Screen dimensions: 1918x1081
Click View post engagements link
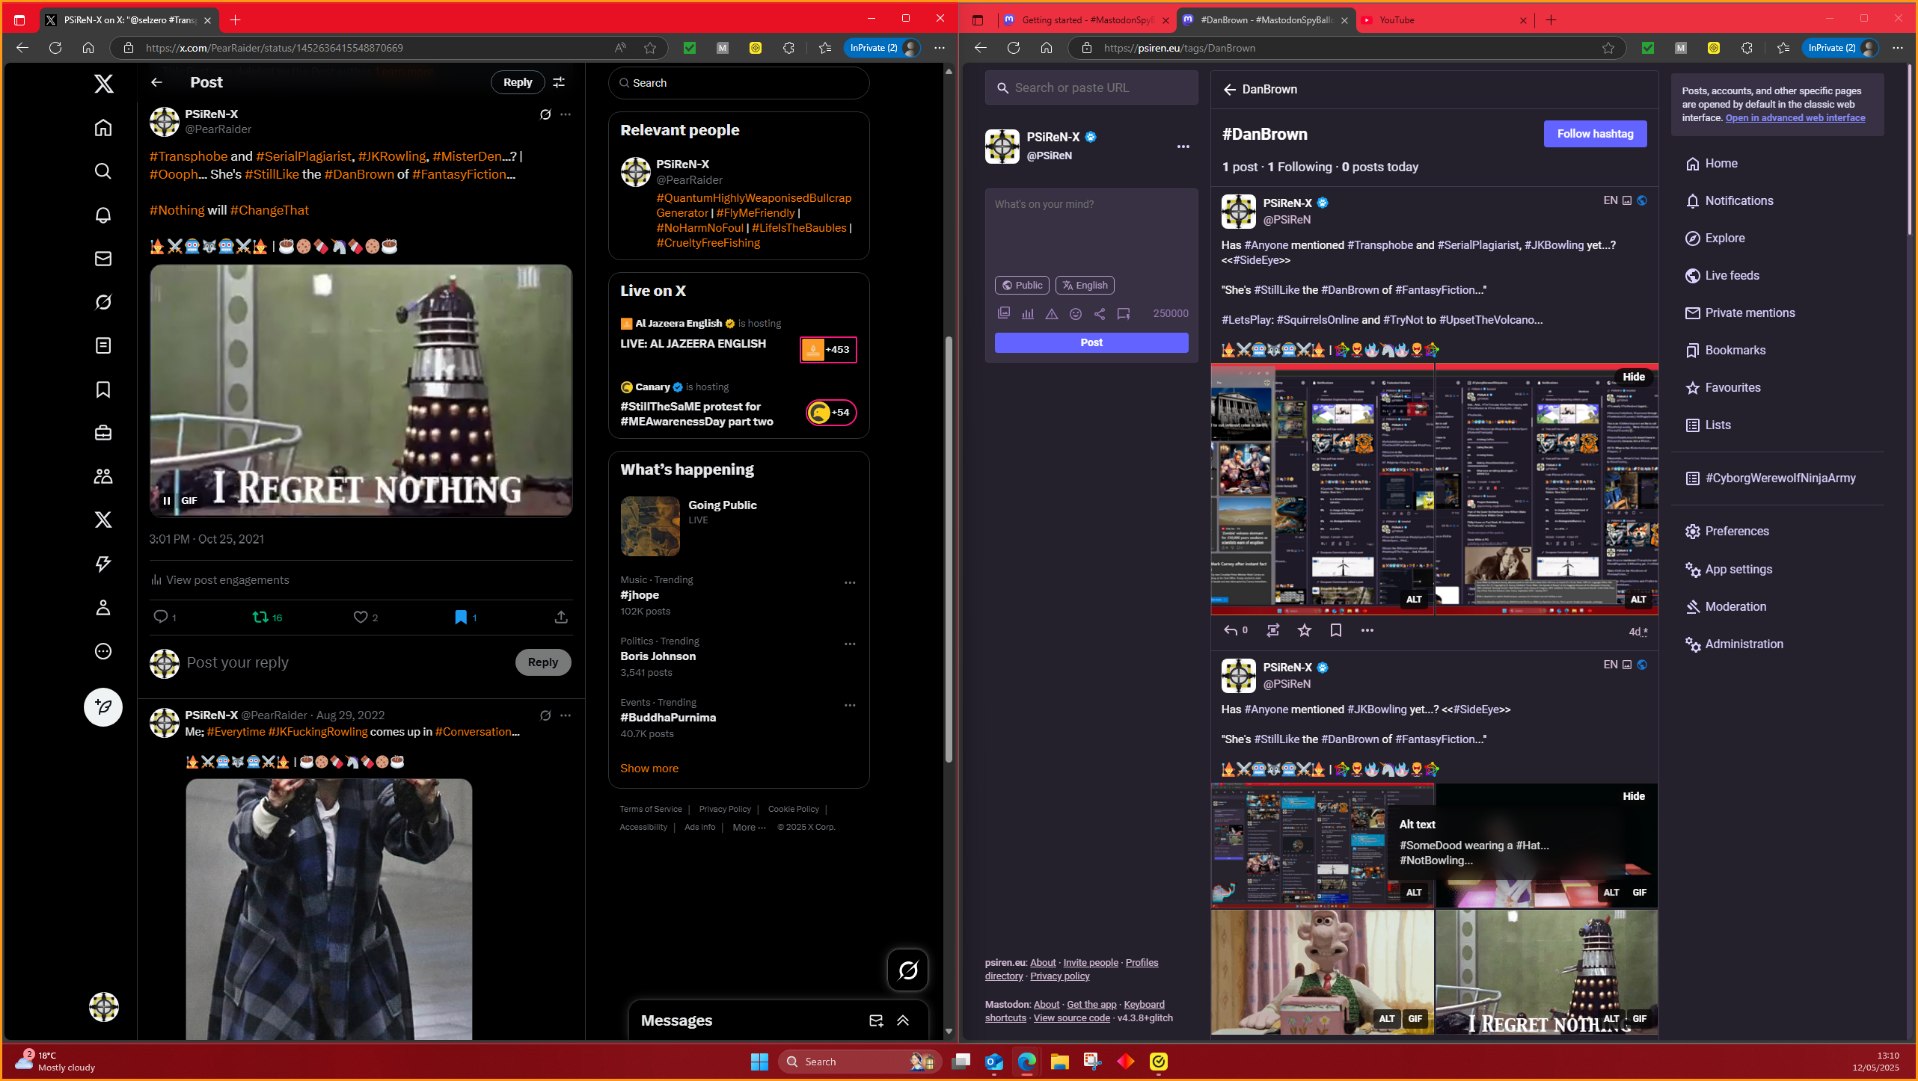220,580
